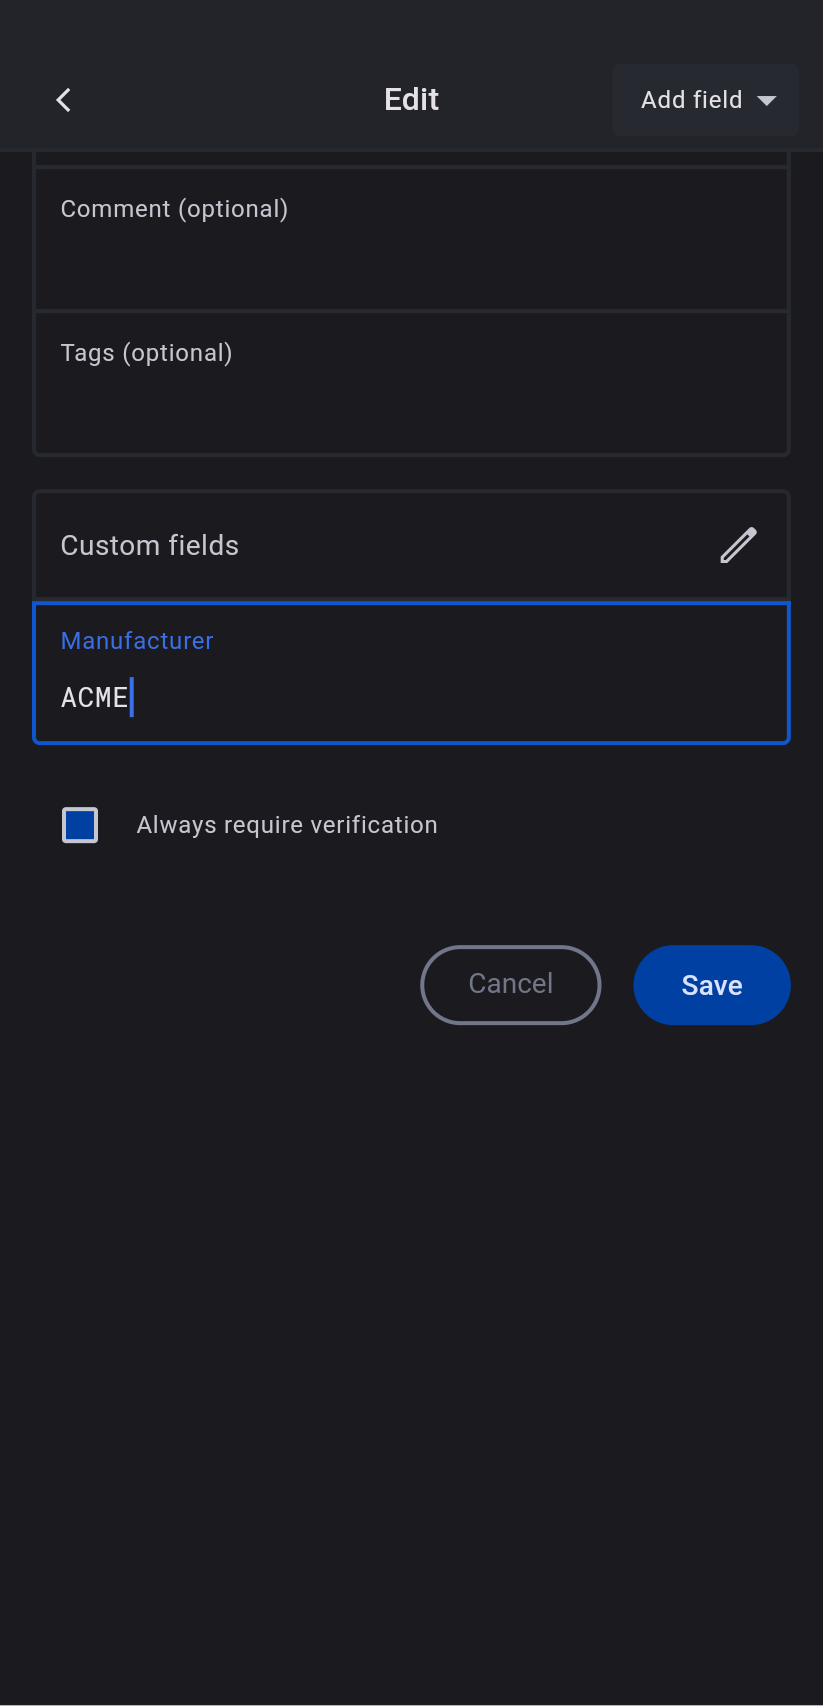The height and width of the screenshot is (1706, 823).
Task: Click the Tags (optional) placeholder label
Action: (146, 353)
